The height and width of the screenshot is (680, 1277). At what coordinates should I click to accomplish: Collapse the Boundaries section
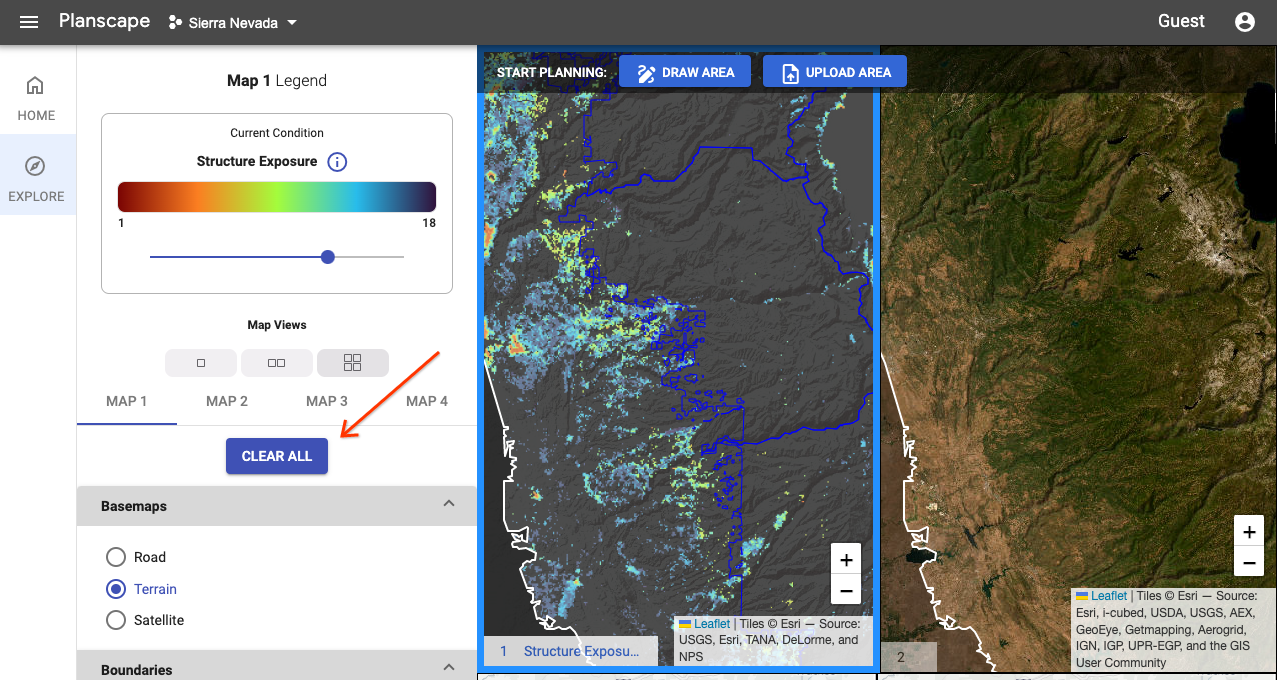449,666
